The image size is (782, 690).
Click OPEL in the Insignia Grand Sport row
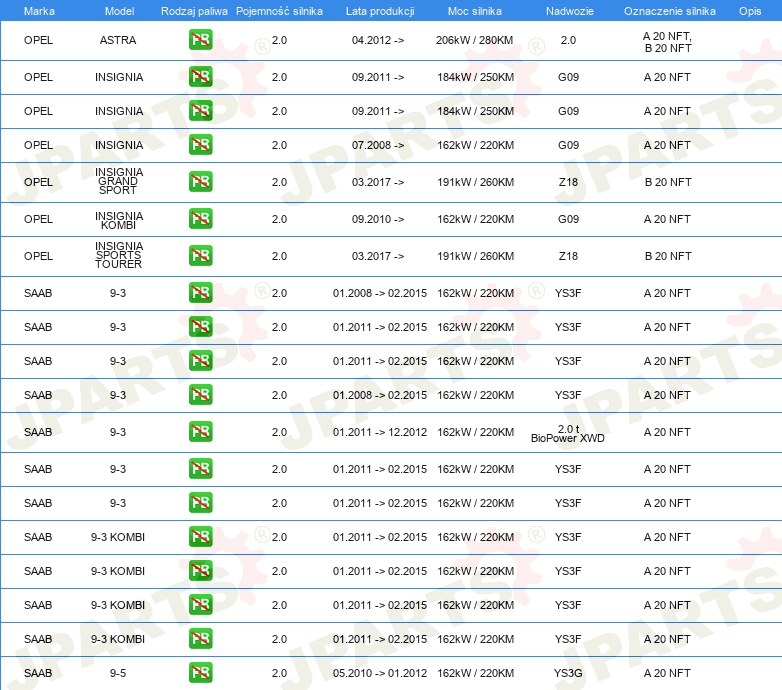38,182
